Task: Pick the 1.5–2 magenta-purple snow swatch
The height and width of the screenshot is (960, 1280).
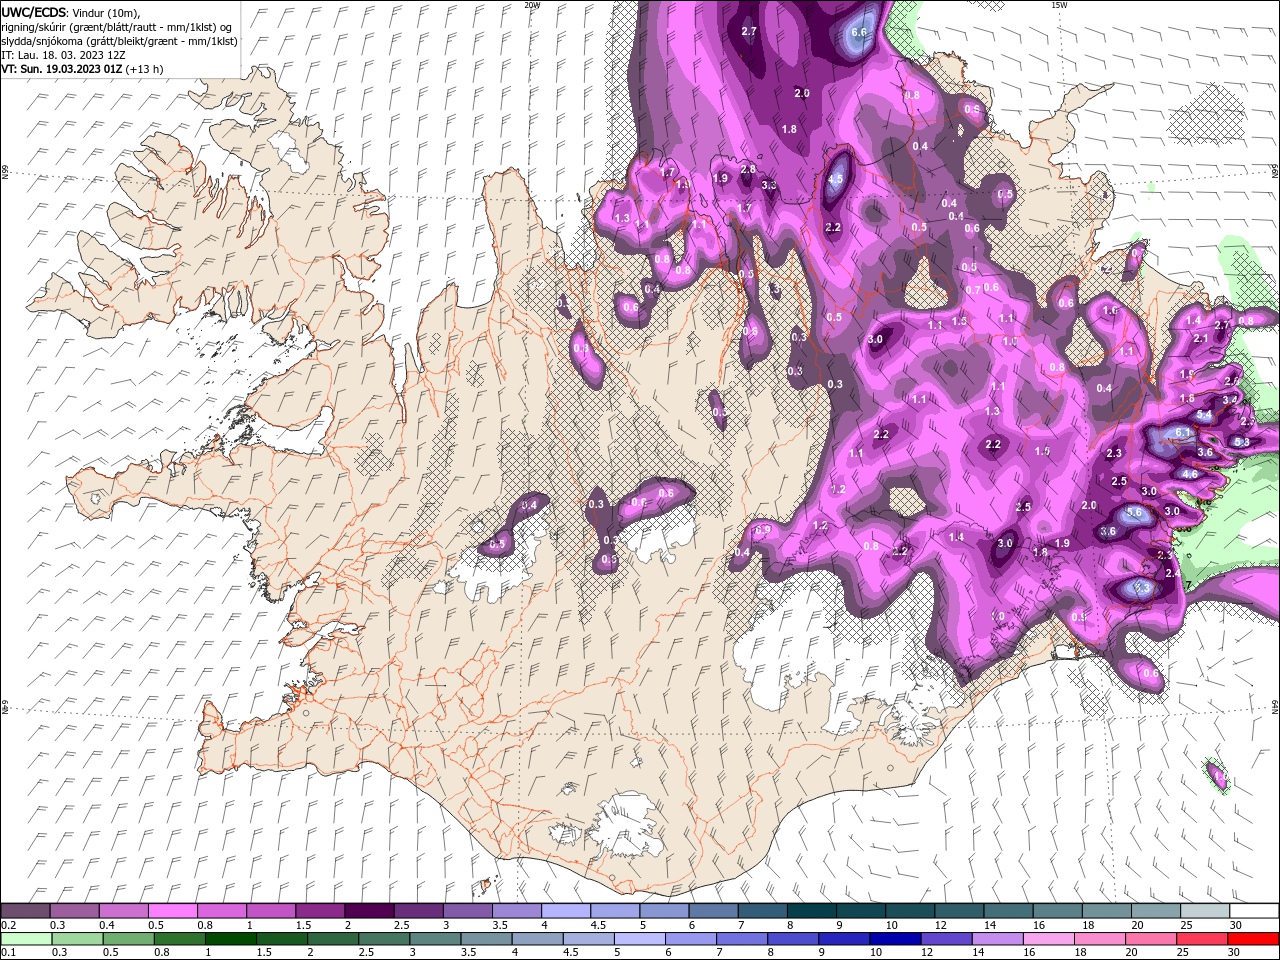Action: [320, 911]
